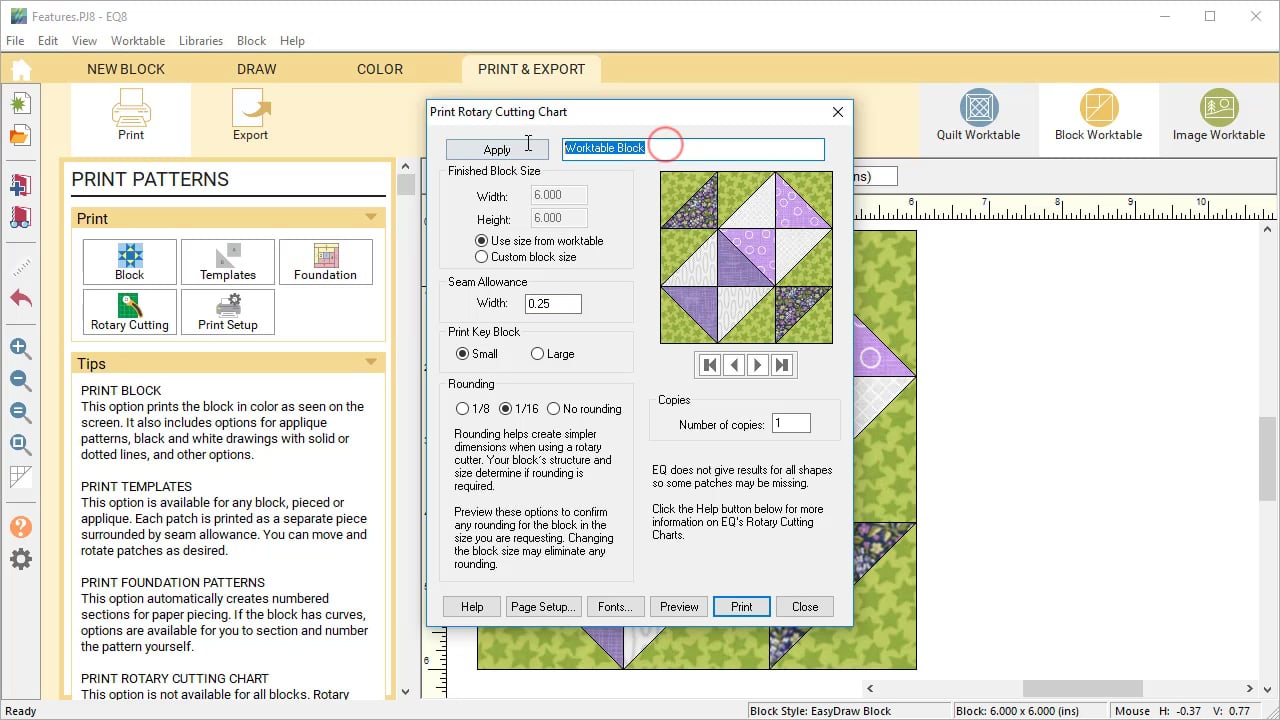Select Use size from worktable
Screen dimensions: 1280x720
tap(539, 241)
